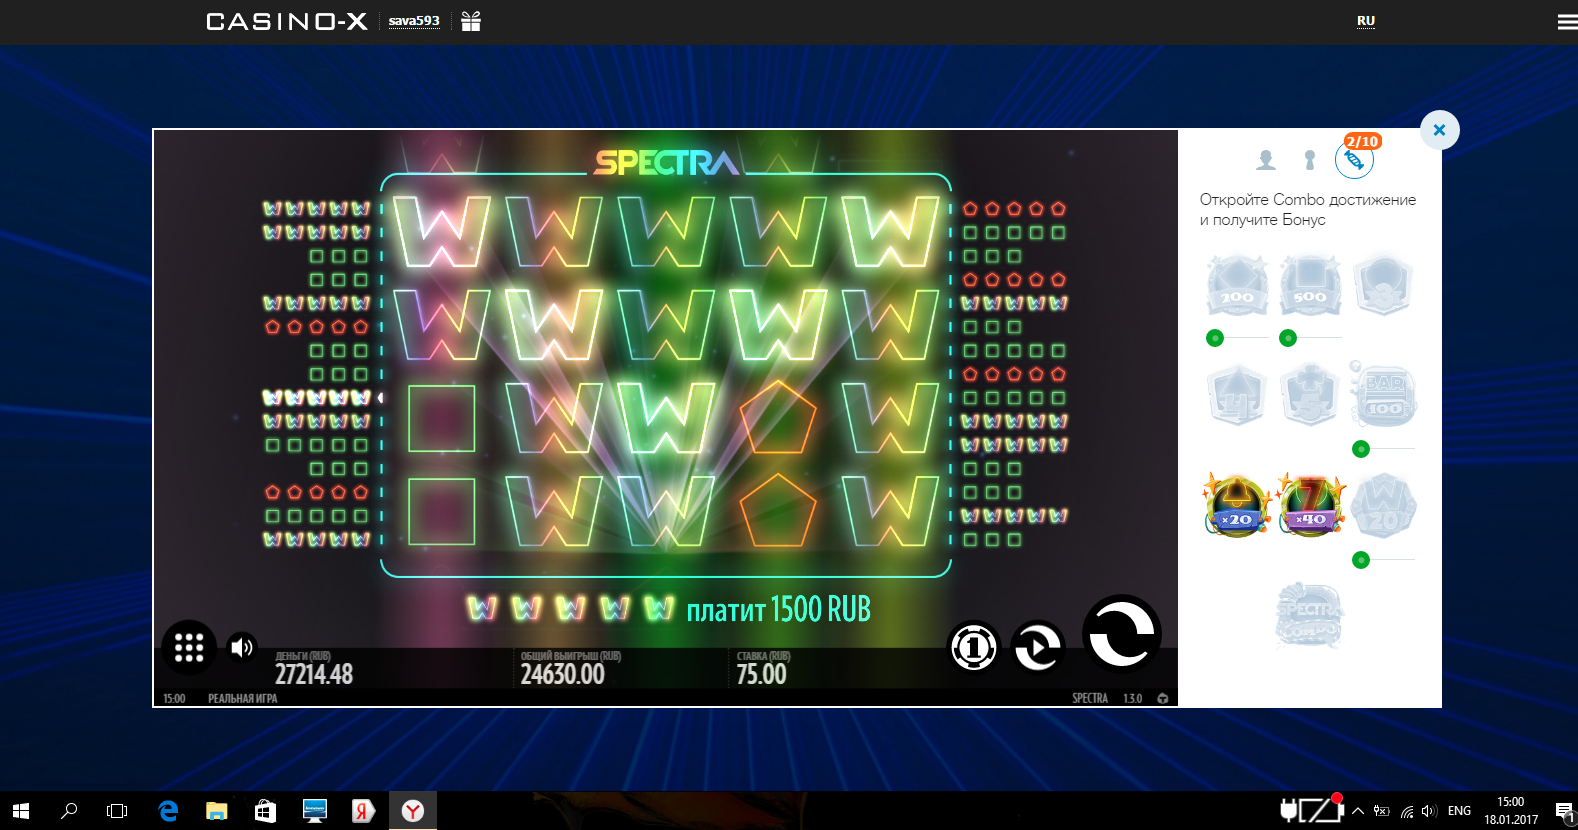Start autoplay with the circular play button
Screen dimensions: 1578x830
point(1037,648)
